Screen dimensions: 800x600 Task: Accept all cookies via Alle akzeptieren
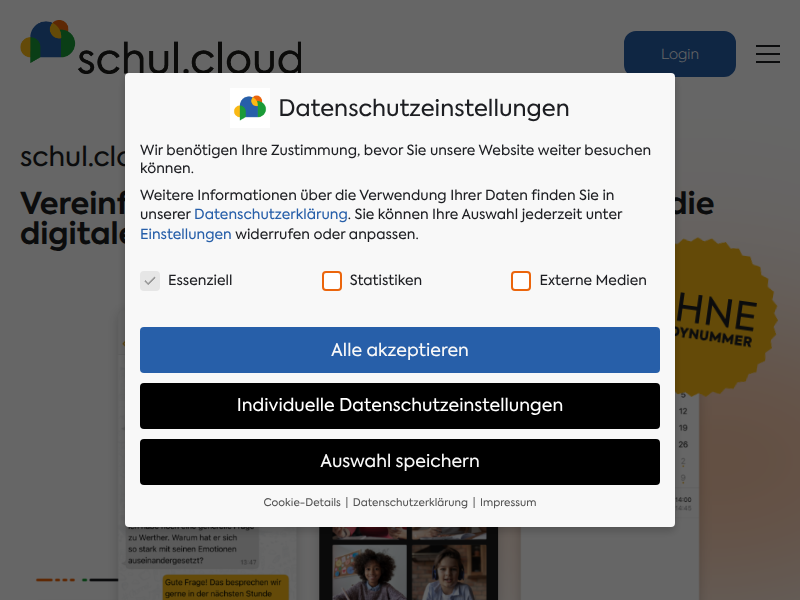click(400, 350)
